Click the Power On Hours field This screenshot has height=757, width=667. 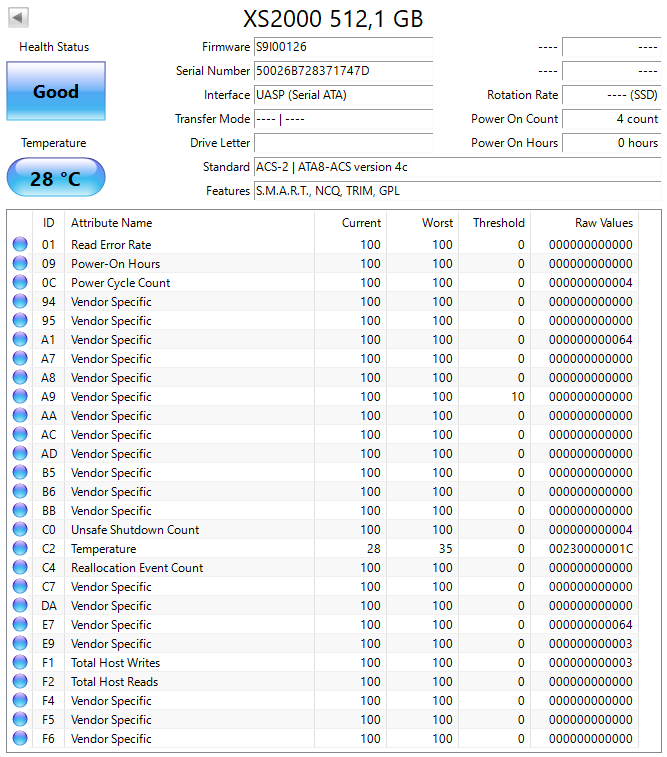coord(611,143)
